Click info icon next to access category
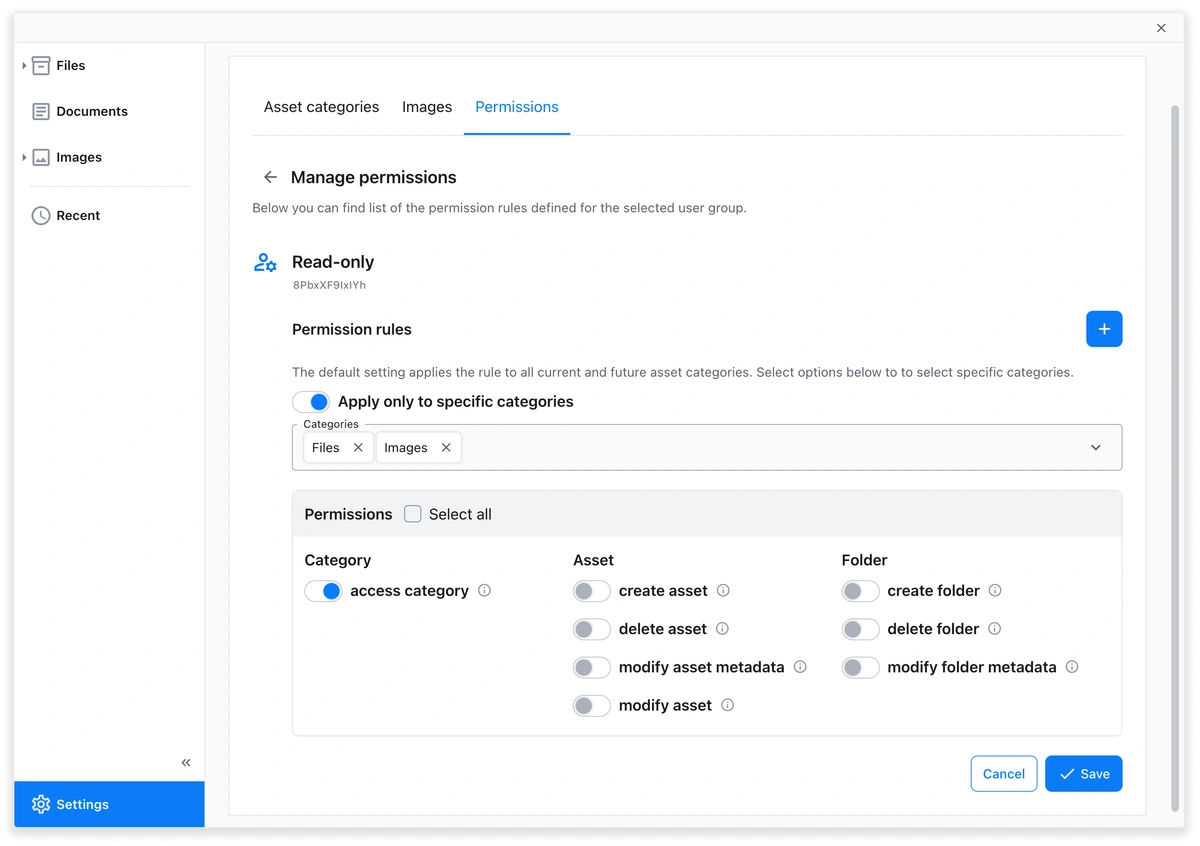This screenshot has height=846, width=1200. pos(485,591)
